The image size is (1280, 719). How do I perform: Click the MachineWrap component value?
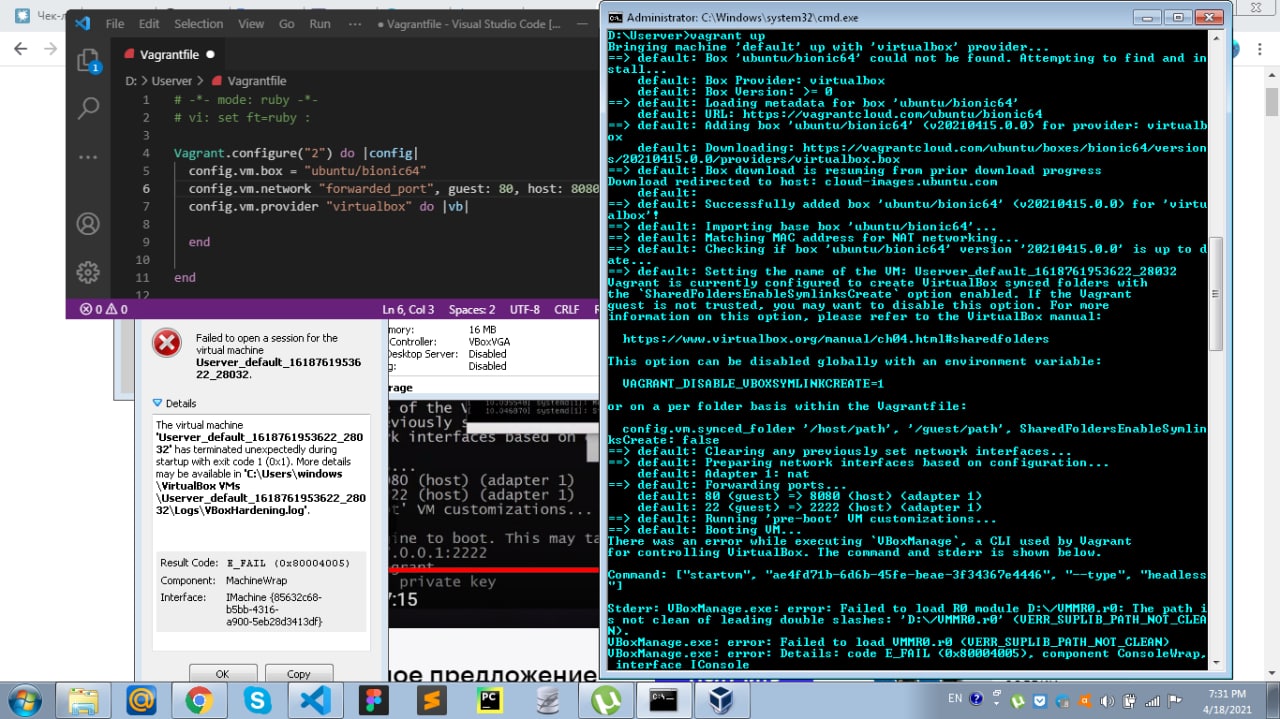pos(257,580)
